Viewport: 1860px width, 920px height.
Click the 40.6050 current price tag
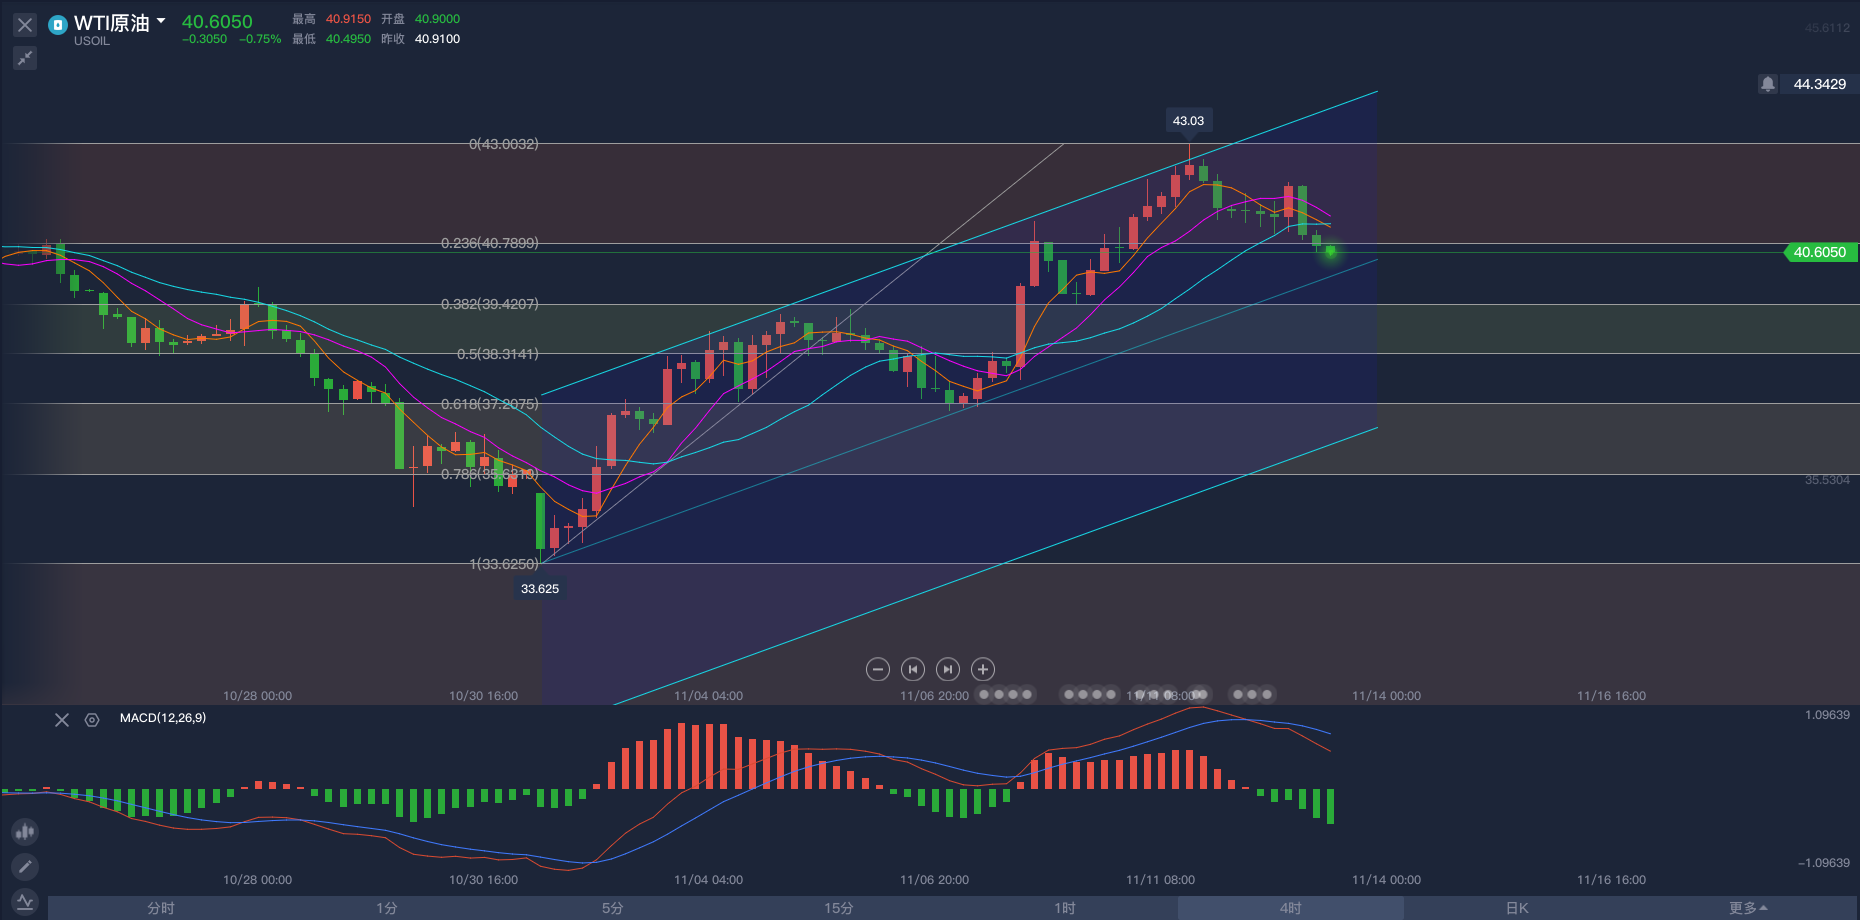click(x=1820, y=252)
